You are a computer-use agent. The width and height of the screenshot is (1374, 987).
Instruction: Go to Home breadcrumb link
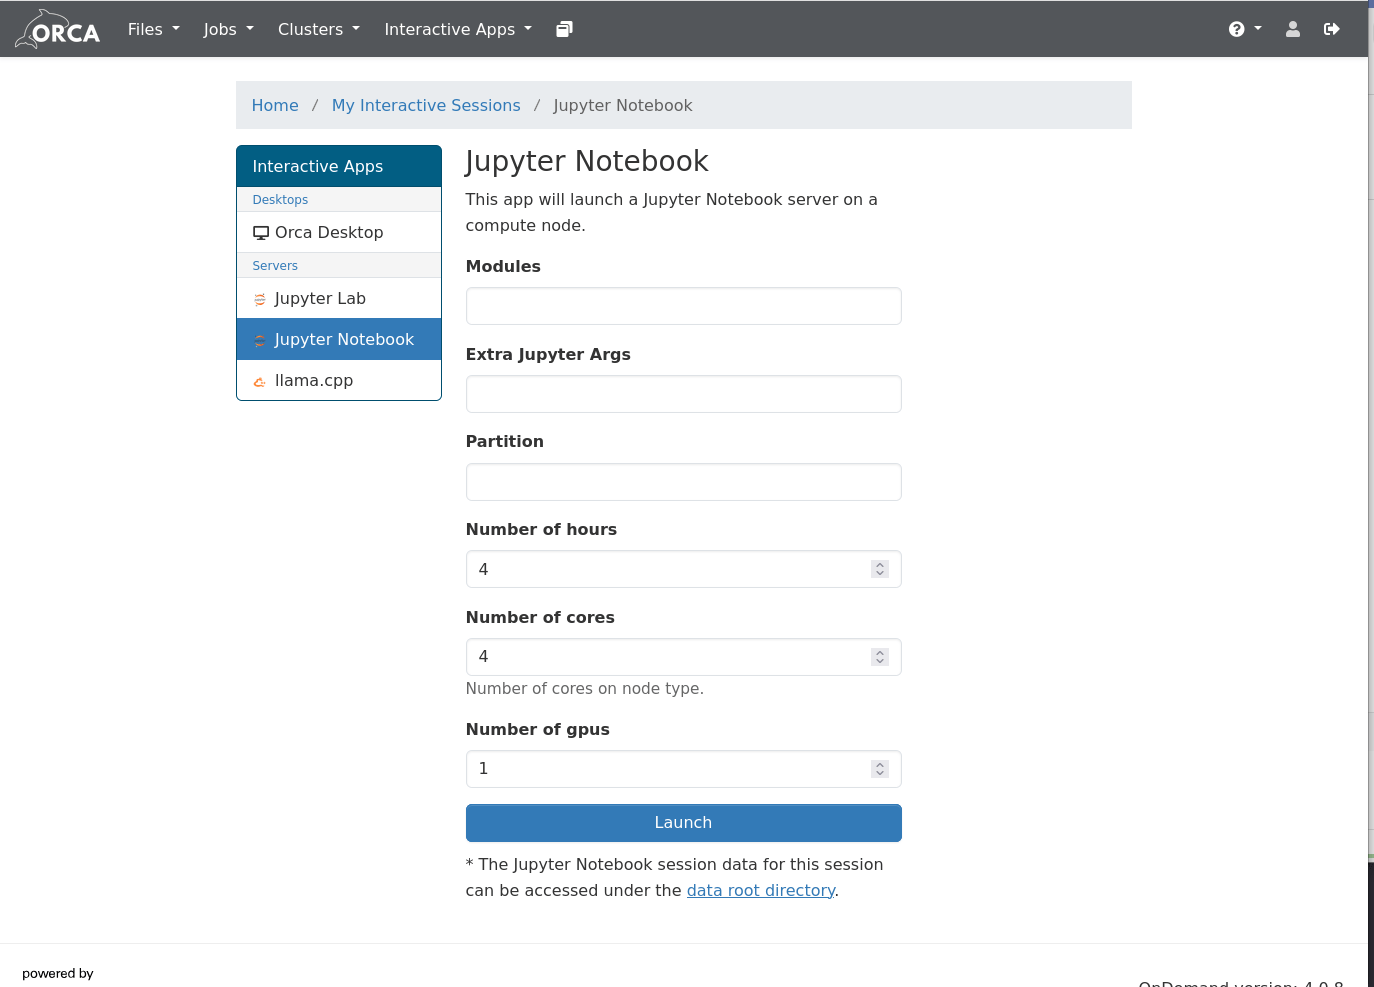click(x=275, y=105)
